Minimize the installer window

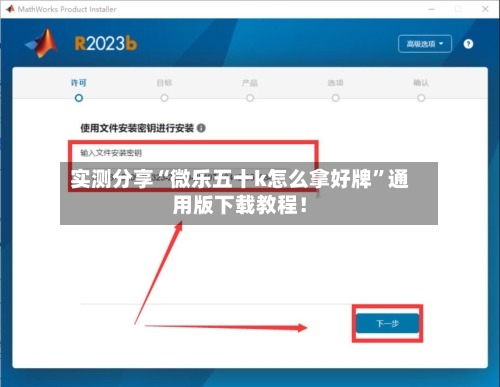(x=432, y=9)
